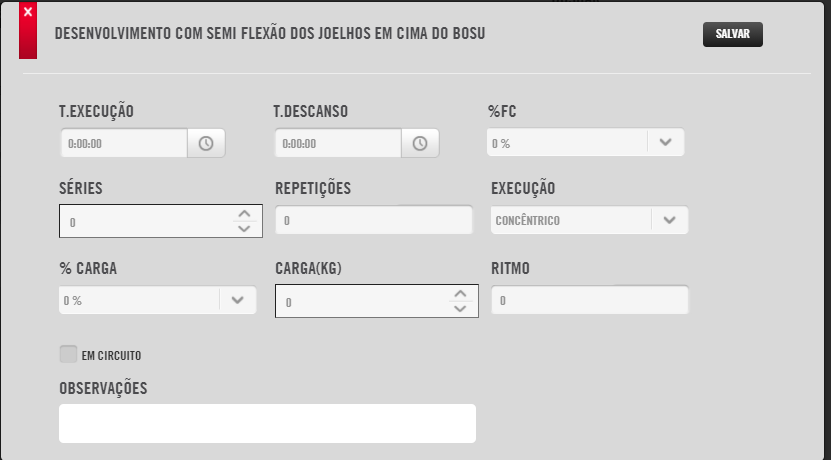Enable the Em Circuito checkbox
Image resolution: width=831 pixels, height=460 pixels.
pyautogui.click(x=68, y=354)
